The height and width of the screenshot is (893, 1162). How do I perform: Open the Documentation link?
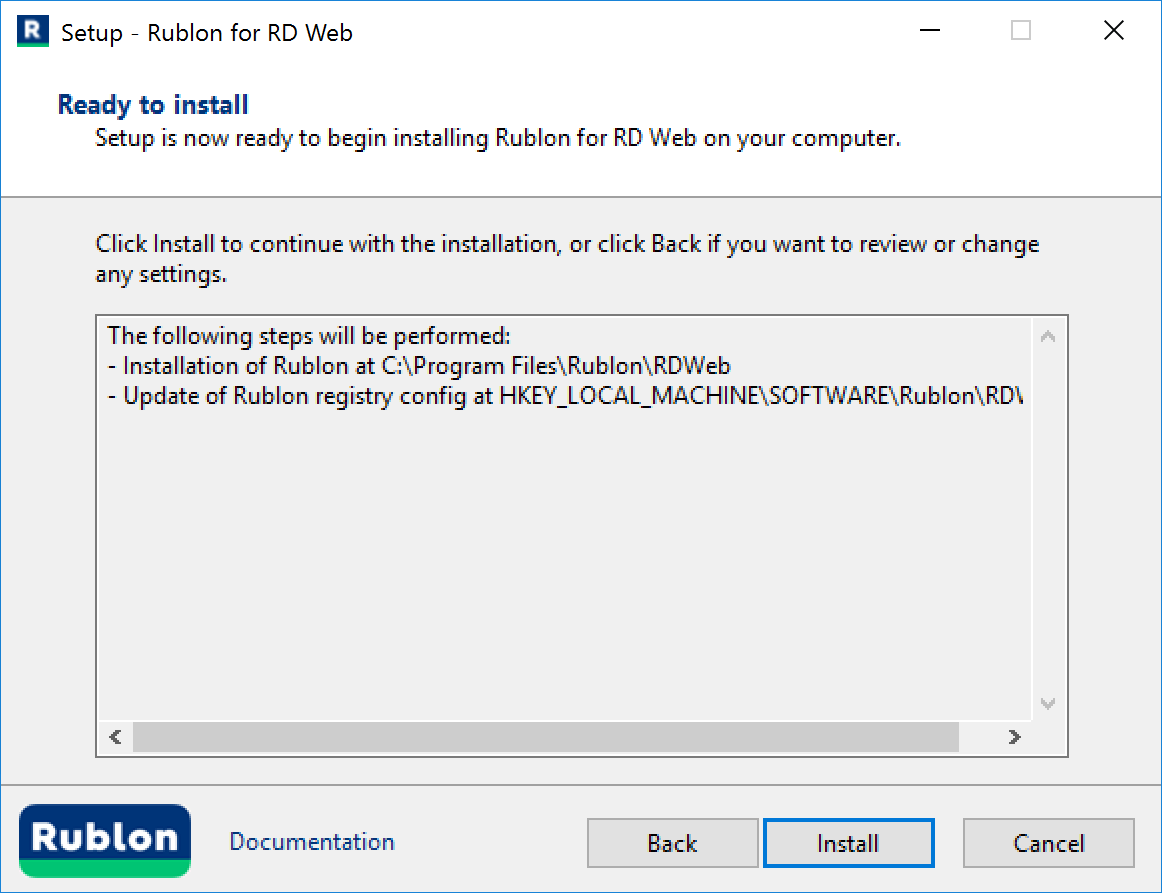312,842
